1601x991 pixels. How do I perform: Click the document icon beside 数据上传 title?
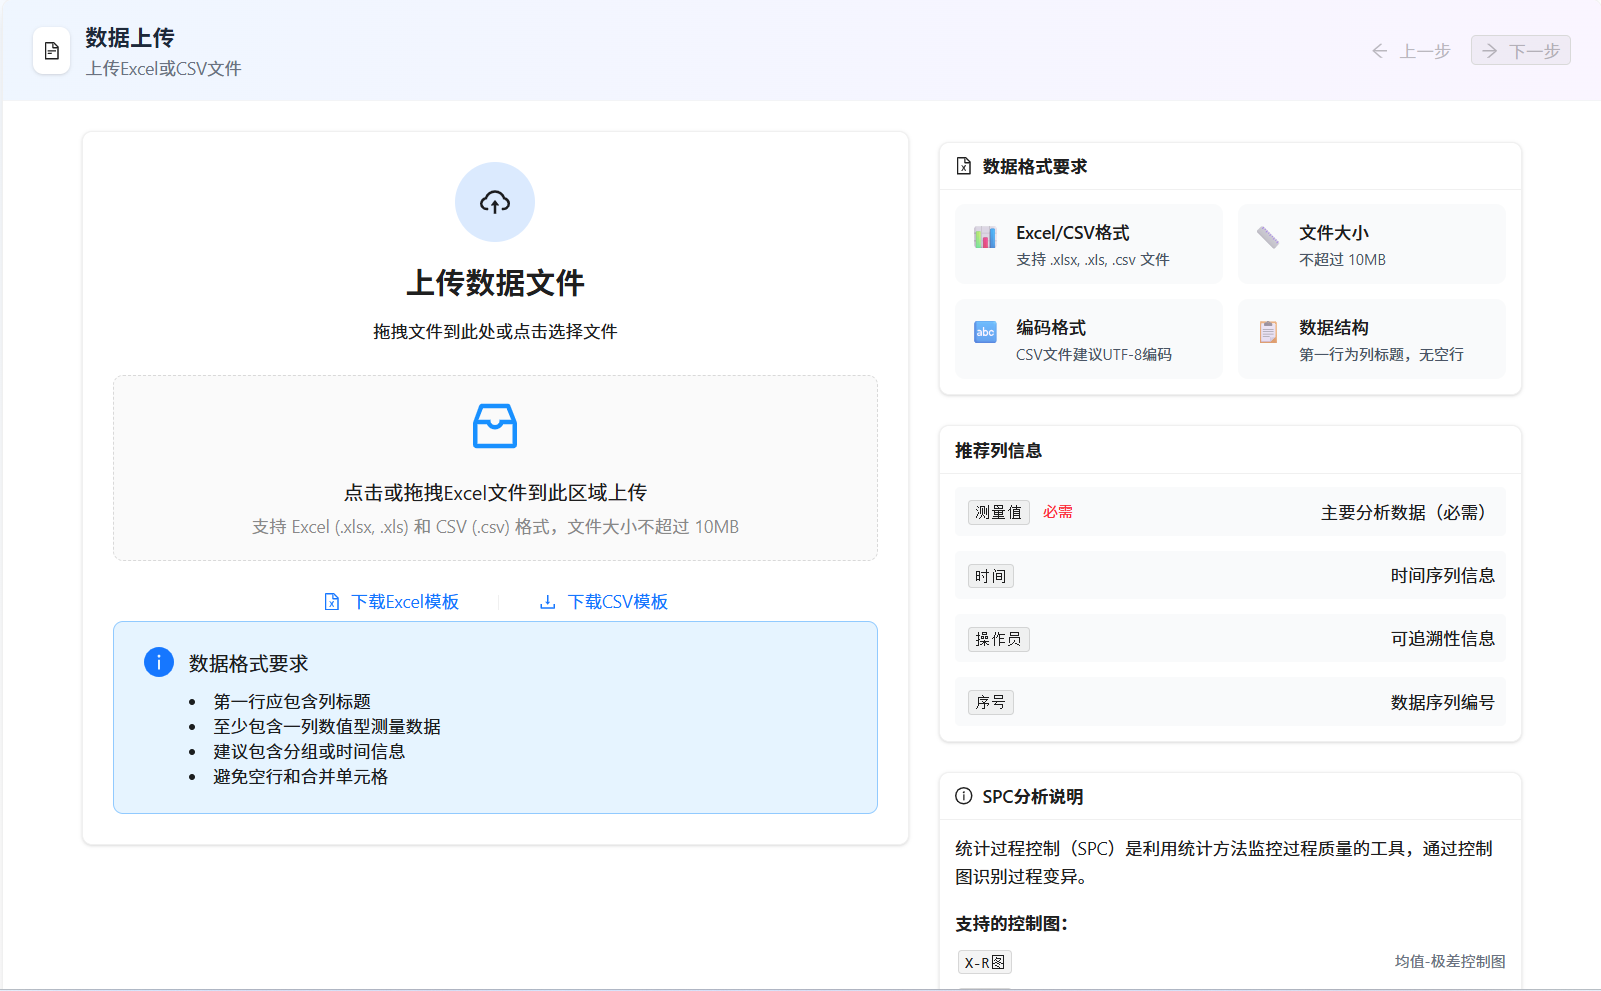(x=52, y=51)
